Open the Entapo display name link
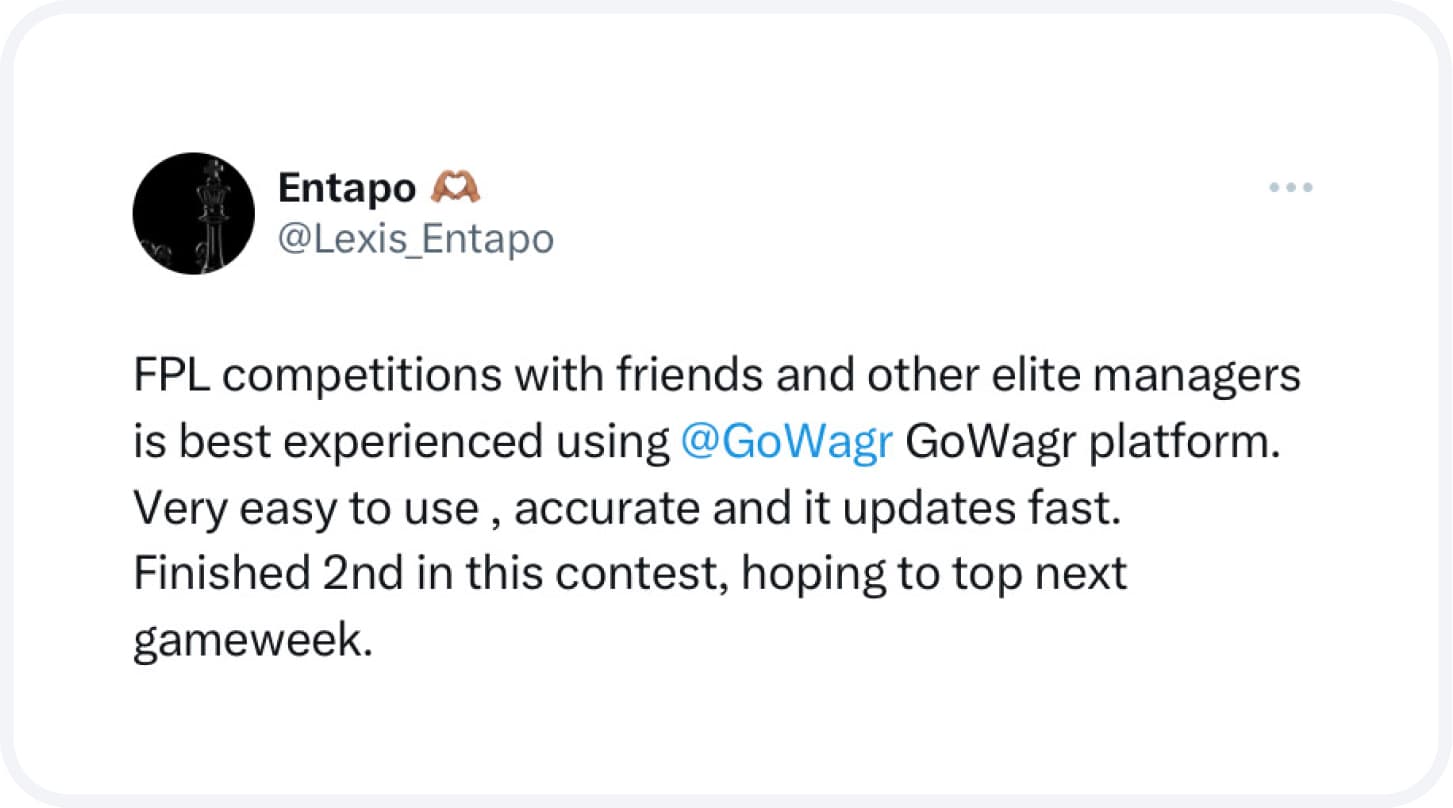 [346, 187]
